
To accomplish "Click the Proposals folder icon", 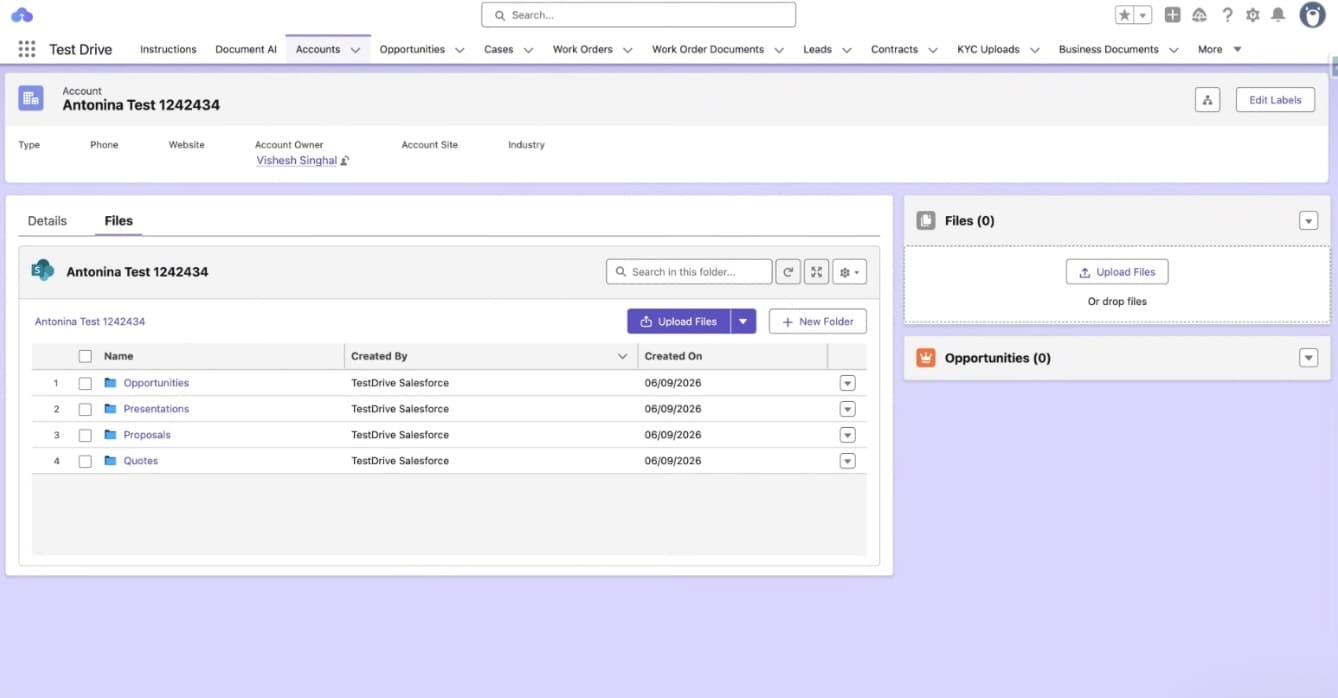I will [111, 435].
